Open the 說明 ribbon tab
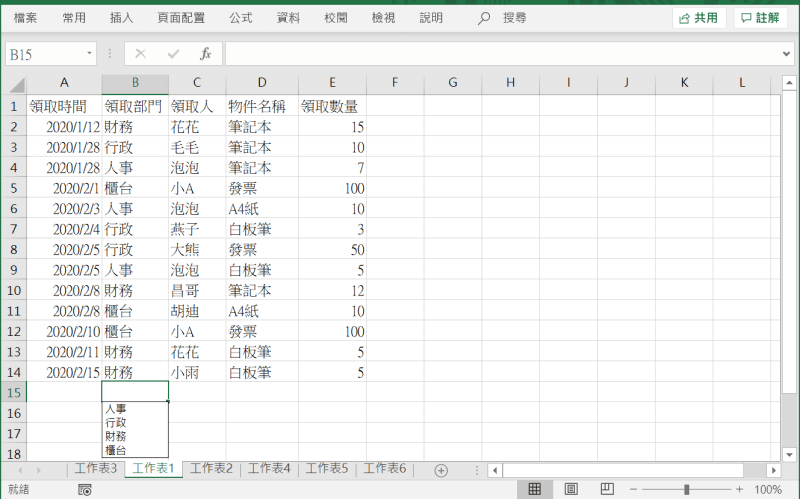This screenshot has width=800, height=499. click(431, 18)
